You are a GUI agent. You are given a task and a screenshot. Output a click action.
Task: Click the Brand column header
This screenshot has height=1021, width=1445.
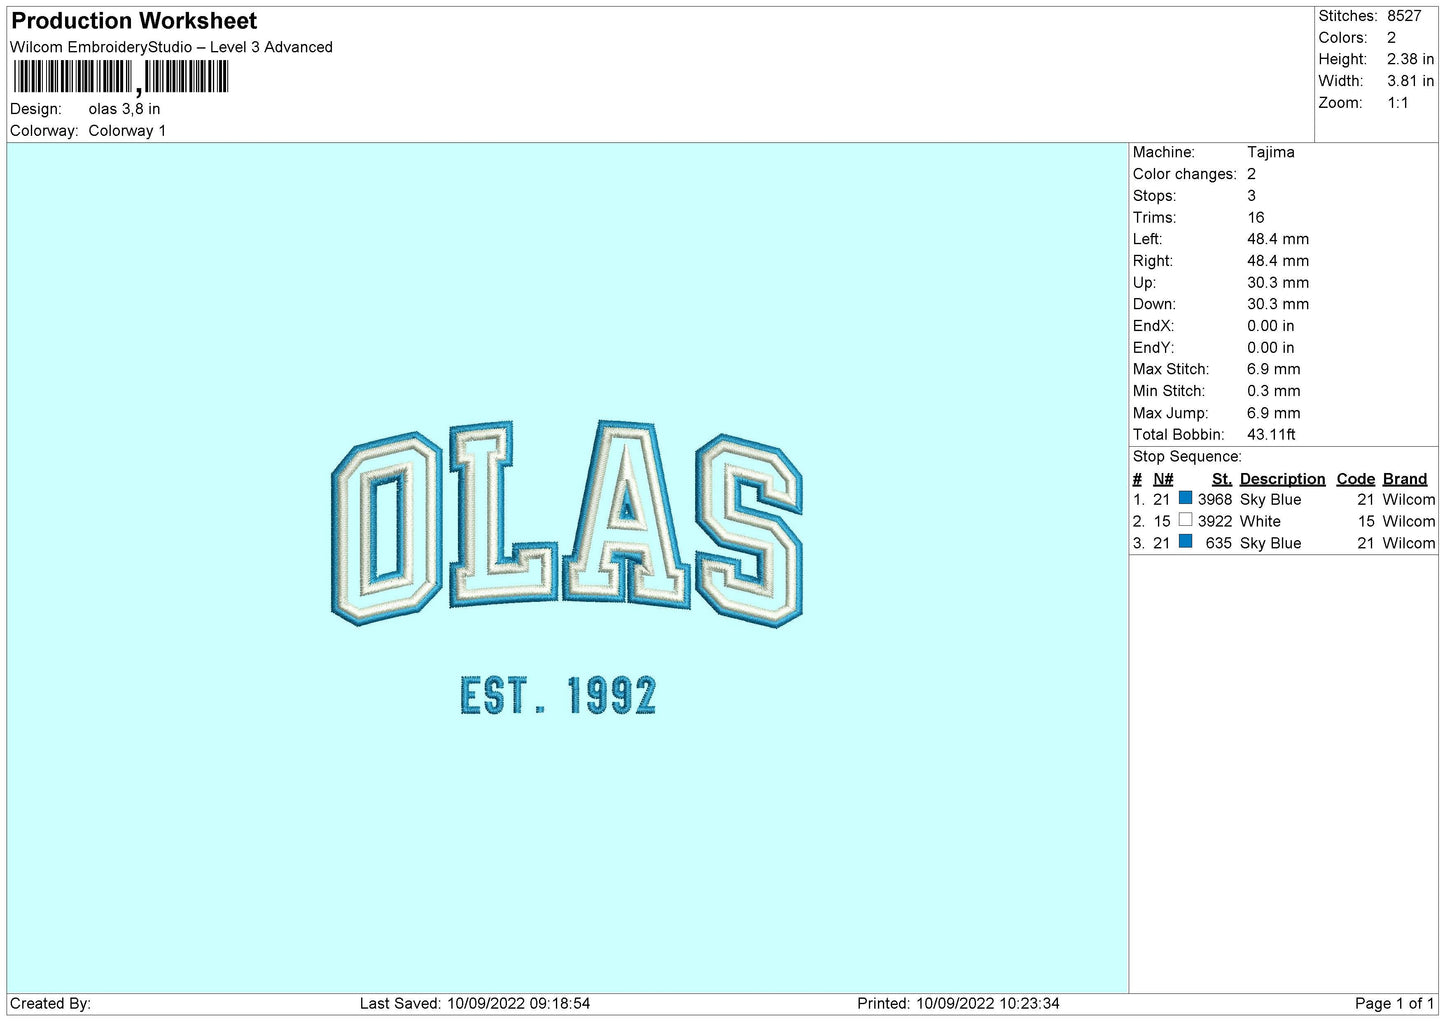1404,479
